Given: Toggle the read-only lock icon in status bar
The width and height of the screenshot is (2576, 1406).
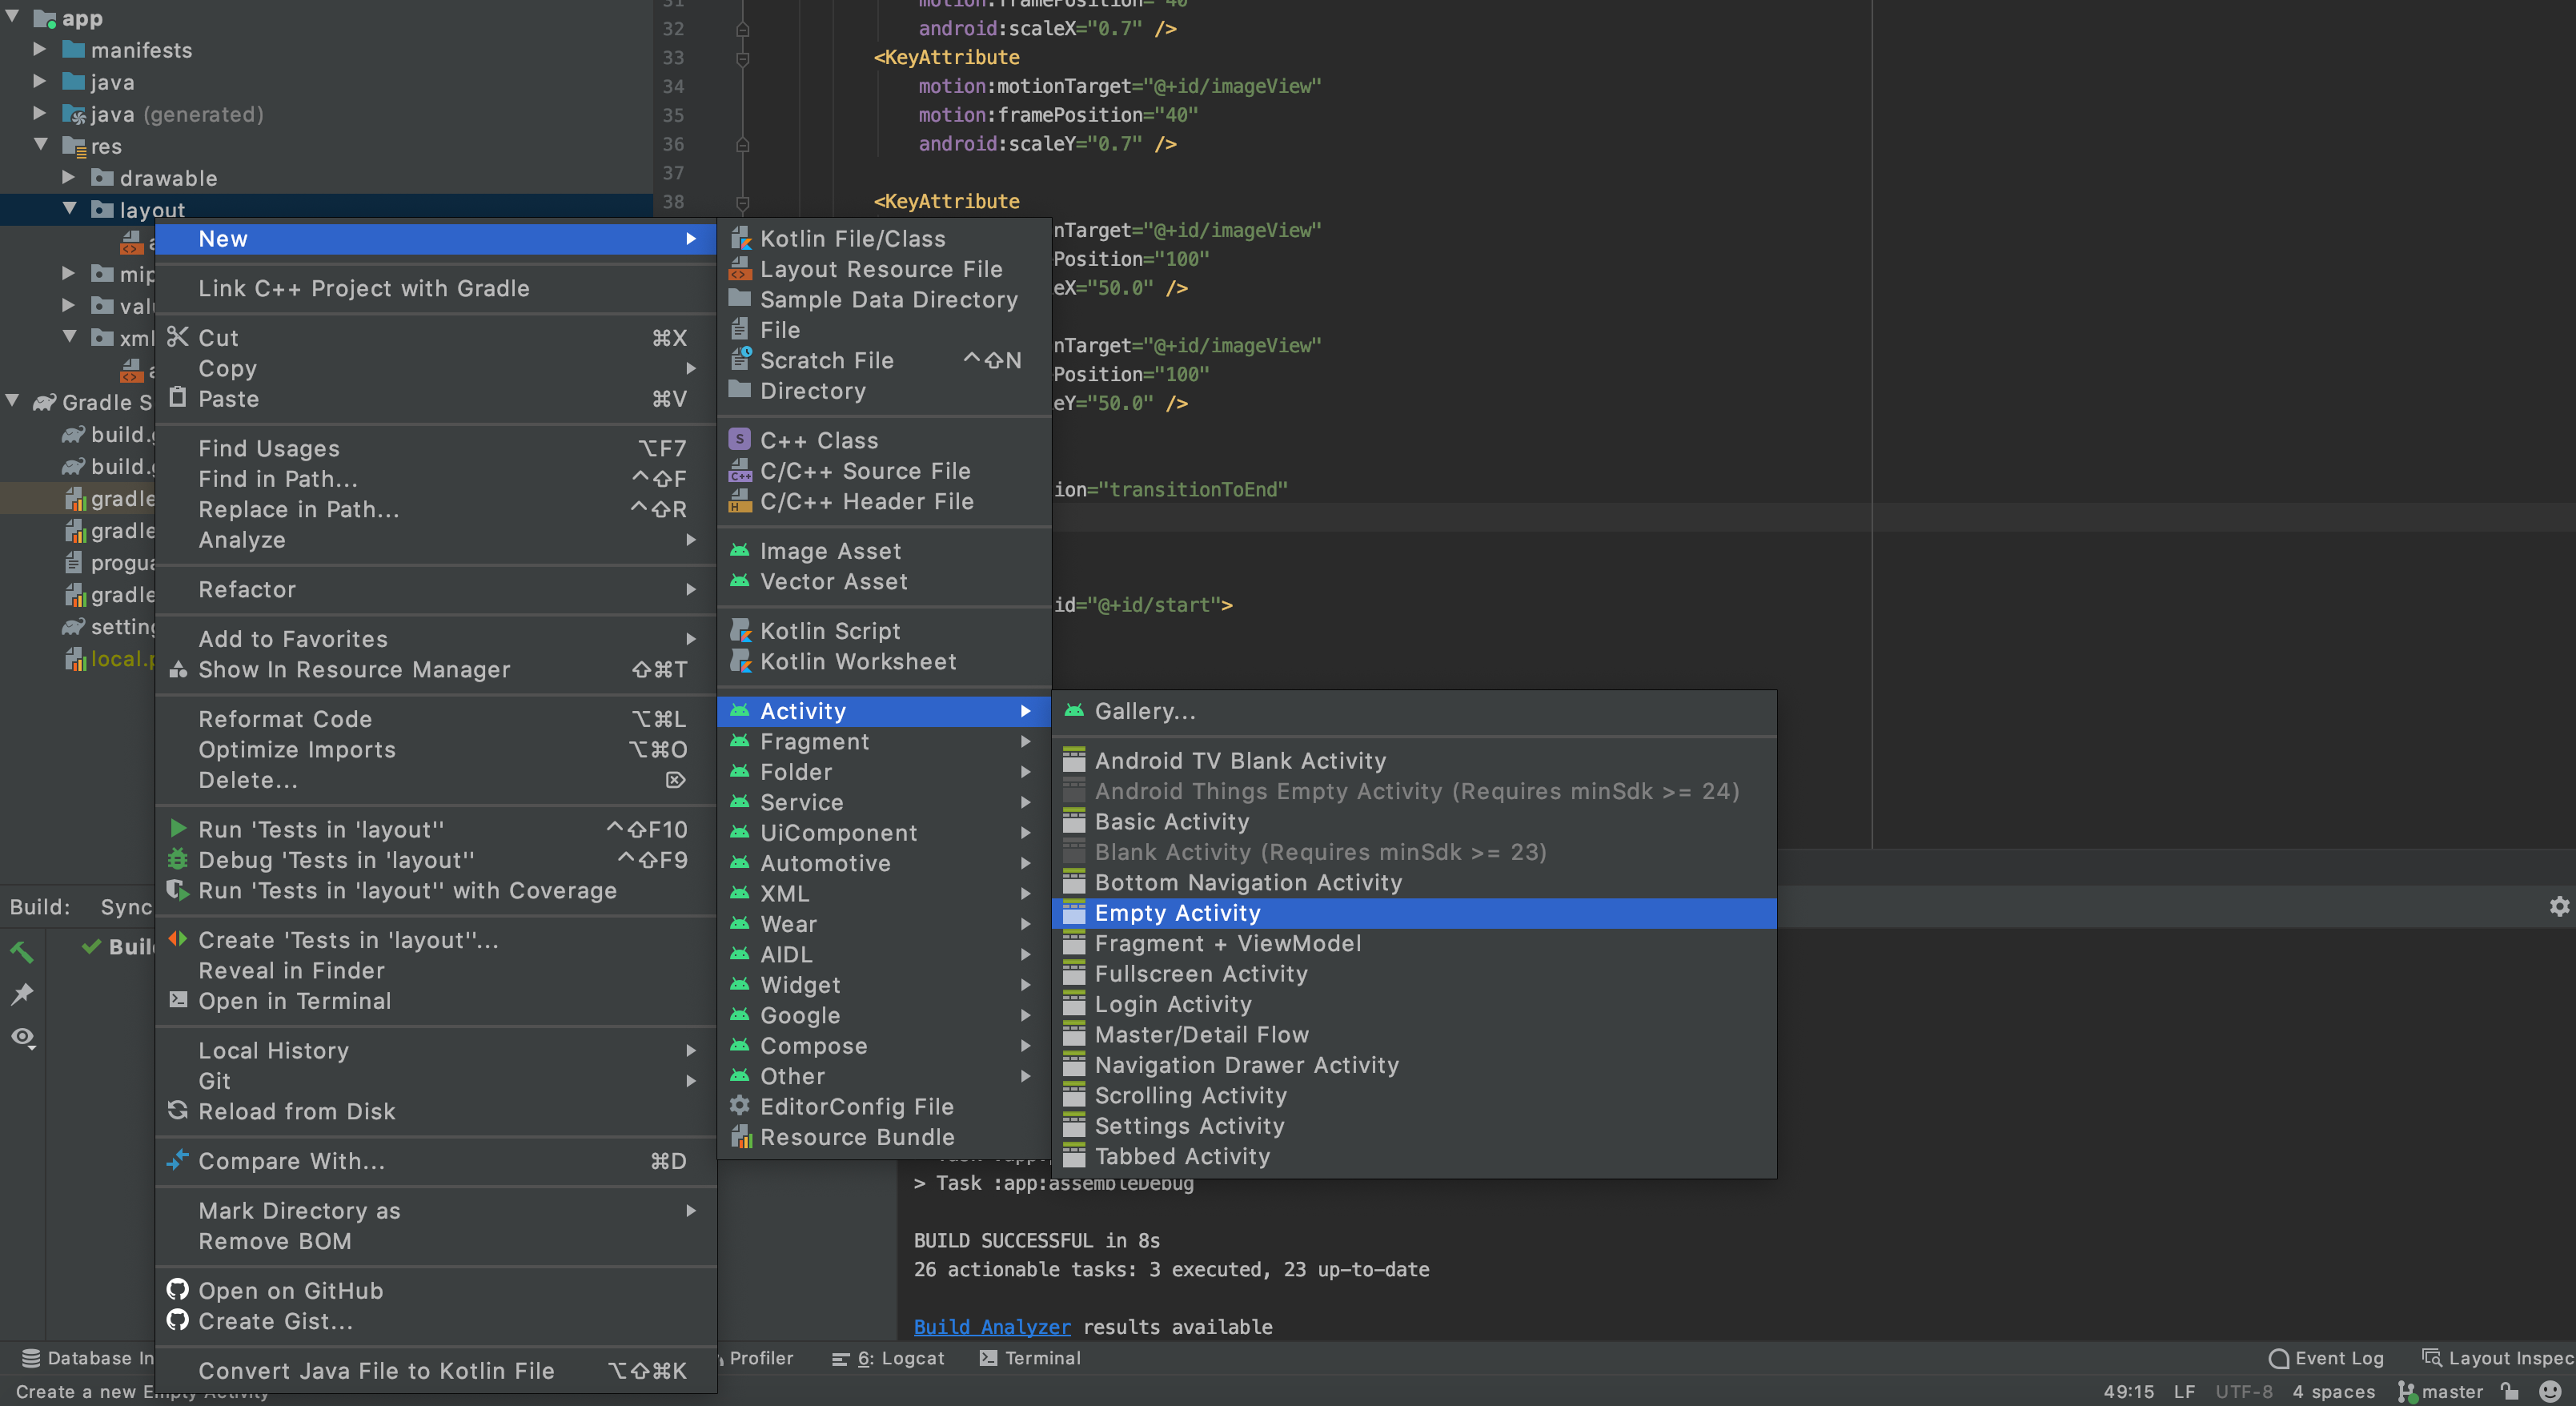Looking at the screenshot, I should [x=2510, y=1391].
